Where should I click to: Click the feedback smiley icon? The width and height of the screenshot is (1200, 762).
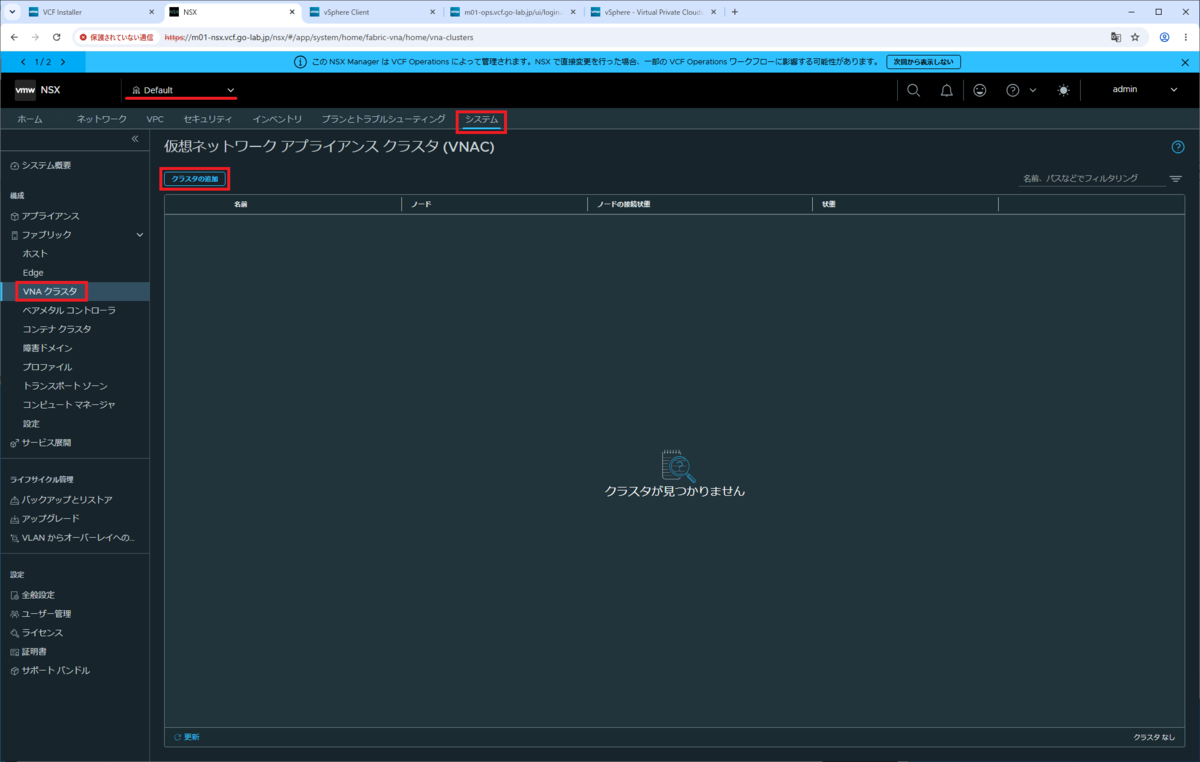[980, 90]
